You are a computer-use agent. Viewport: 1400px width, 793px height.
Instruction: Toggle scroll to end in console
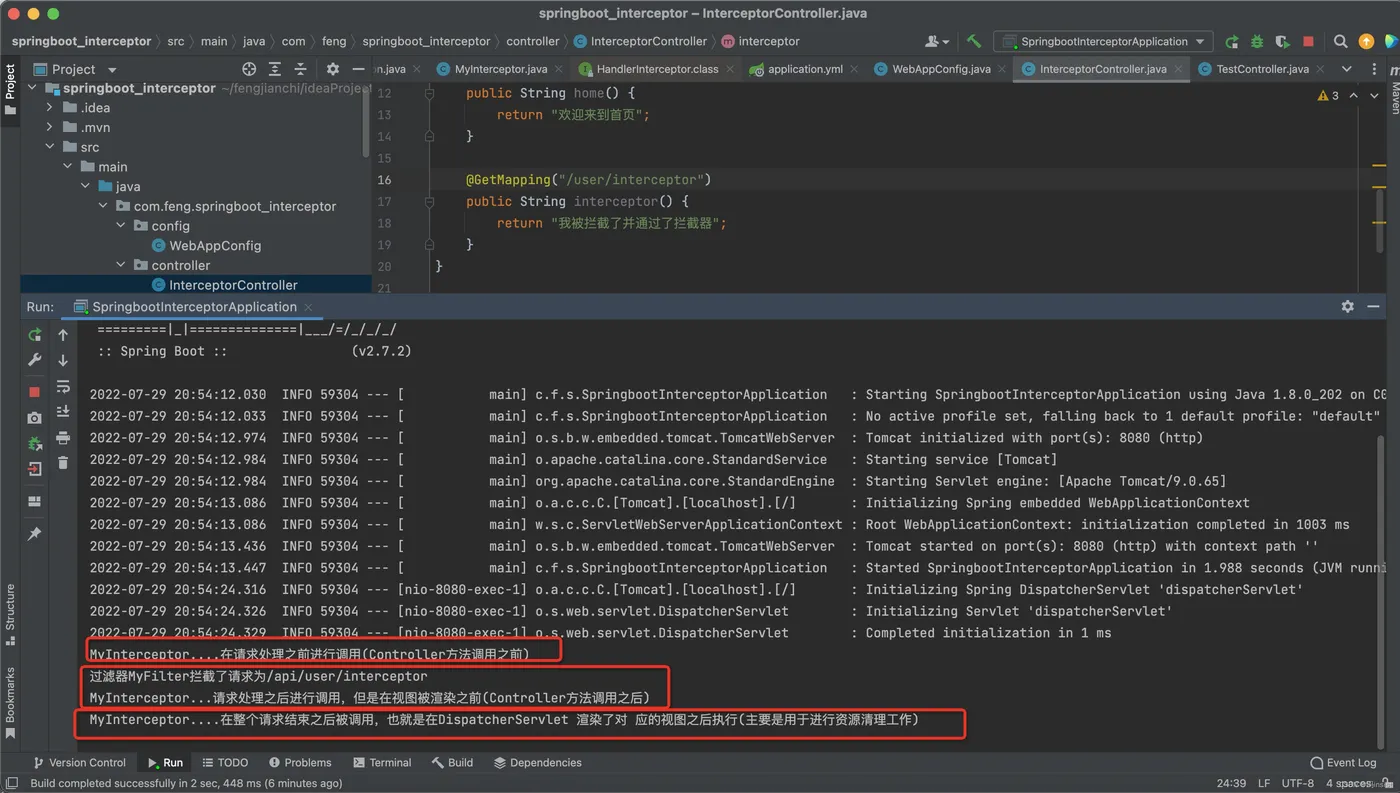[x=63, y=411]
